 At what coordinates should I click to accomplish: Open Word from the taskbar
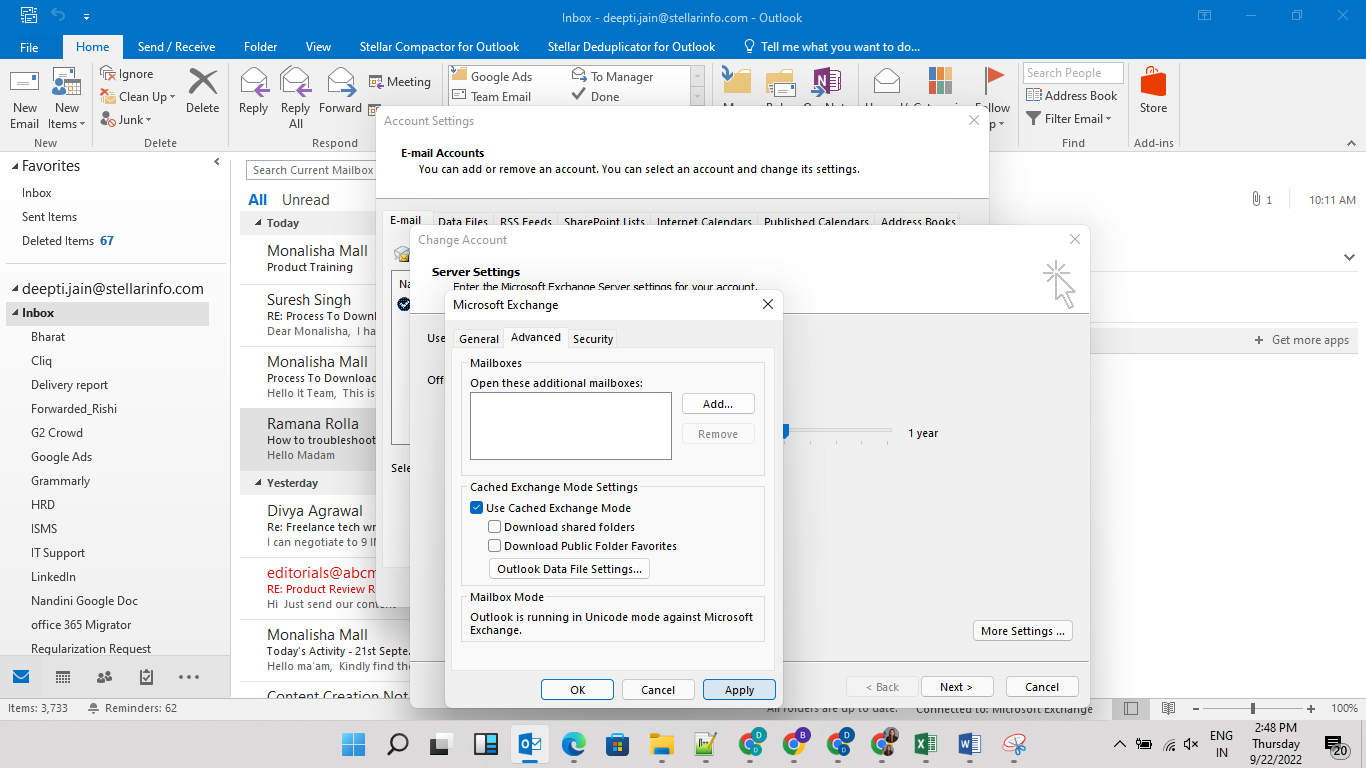tap(969, 744)
